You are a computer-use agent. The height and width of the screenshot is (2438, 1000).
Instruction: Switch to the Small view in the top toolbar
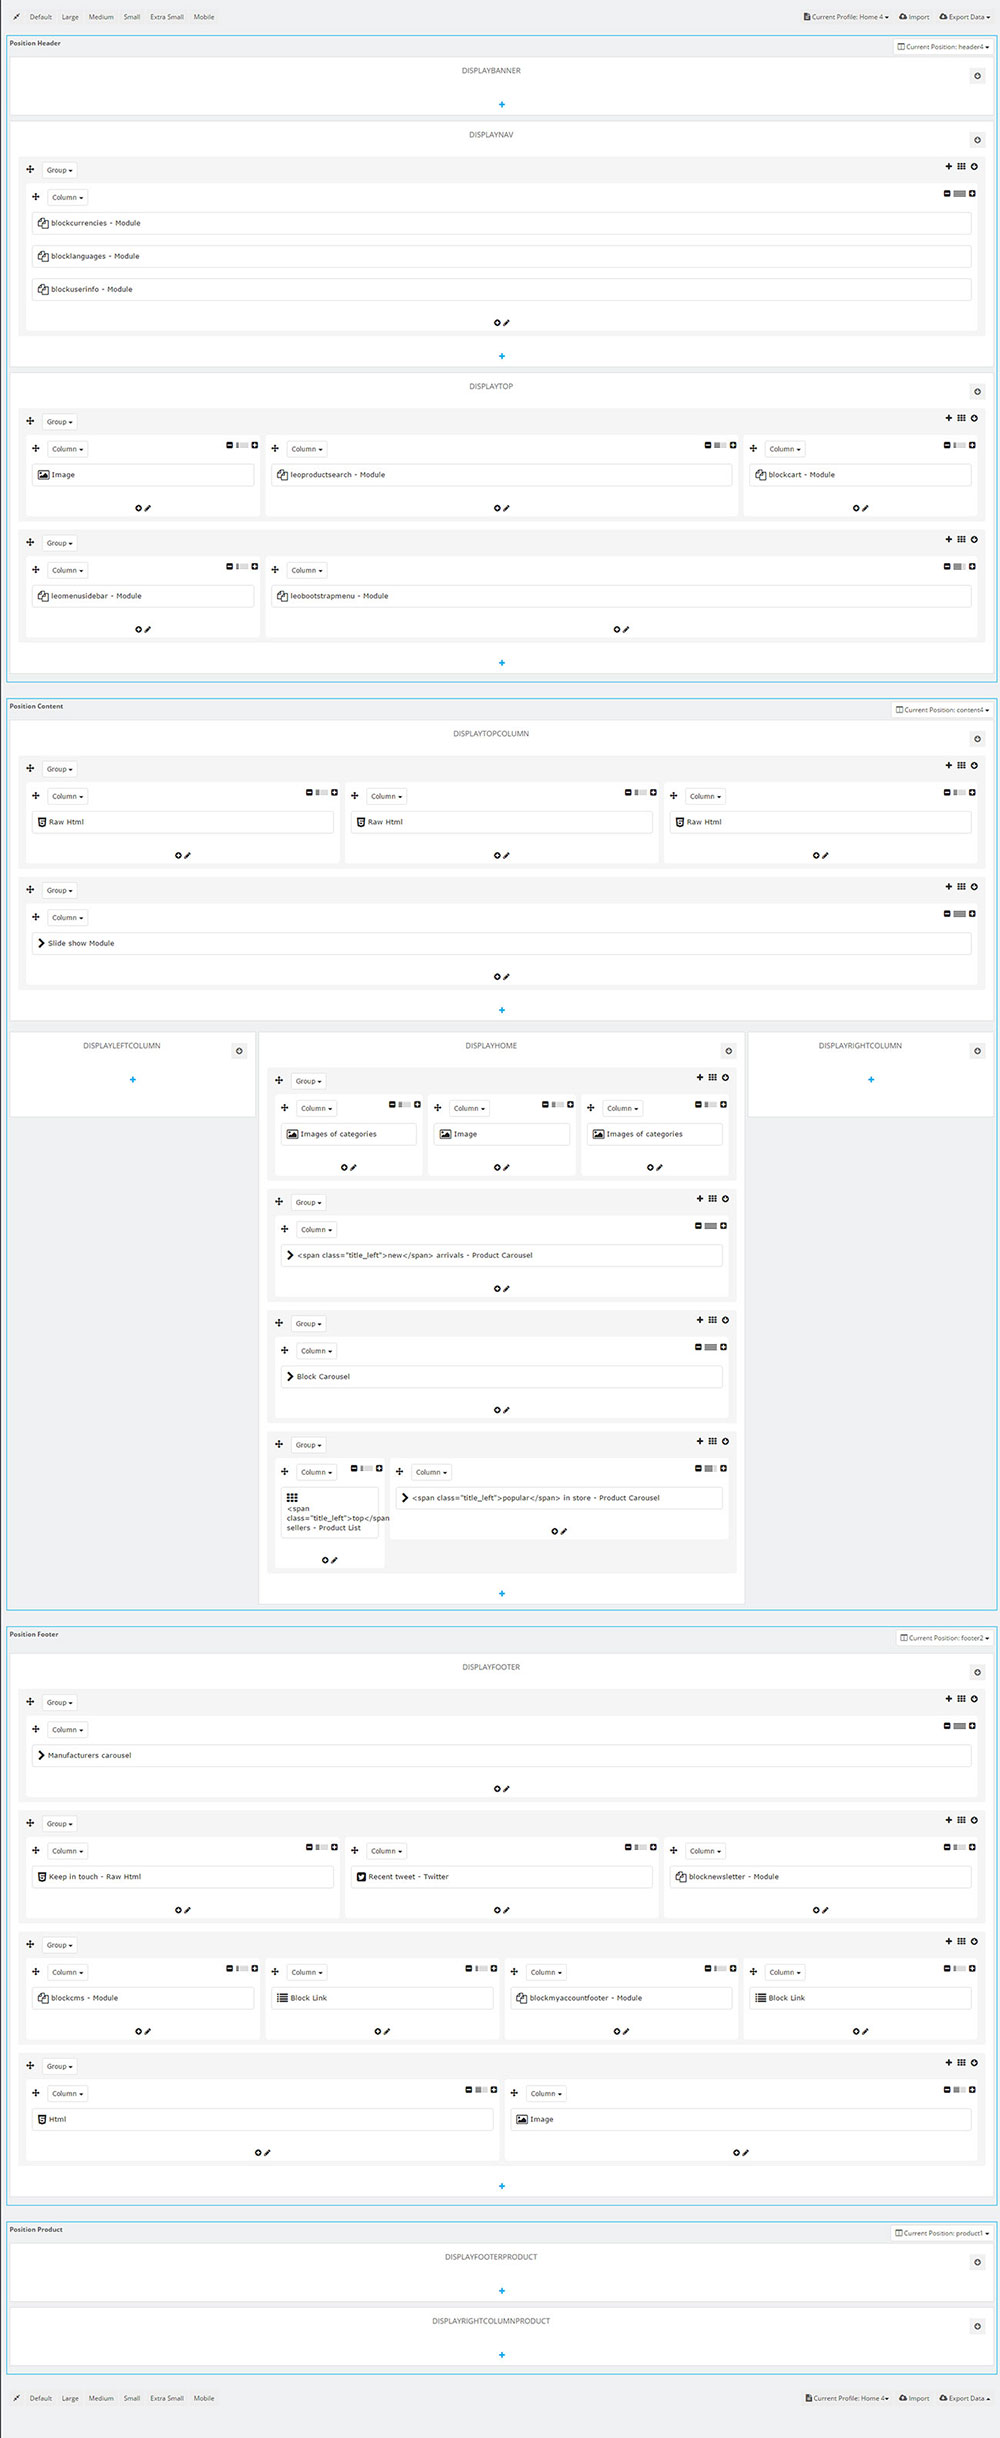pyautogui.click(x=132, y=17)
